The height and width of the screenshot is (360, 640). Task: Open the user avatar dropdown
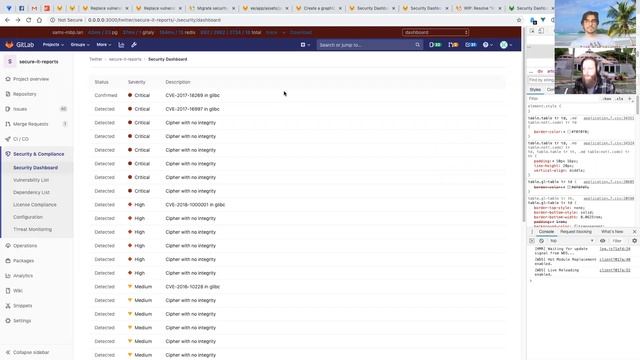[x=506, y=45]
